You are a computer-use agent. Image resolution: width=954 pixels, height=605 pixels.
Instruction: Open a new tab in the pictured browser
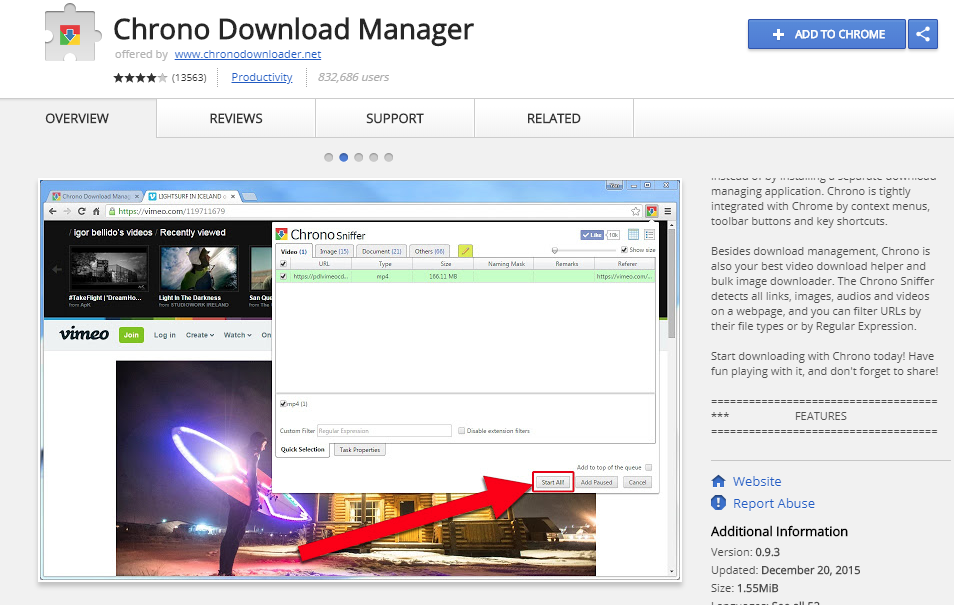249,196
